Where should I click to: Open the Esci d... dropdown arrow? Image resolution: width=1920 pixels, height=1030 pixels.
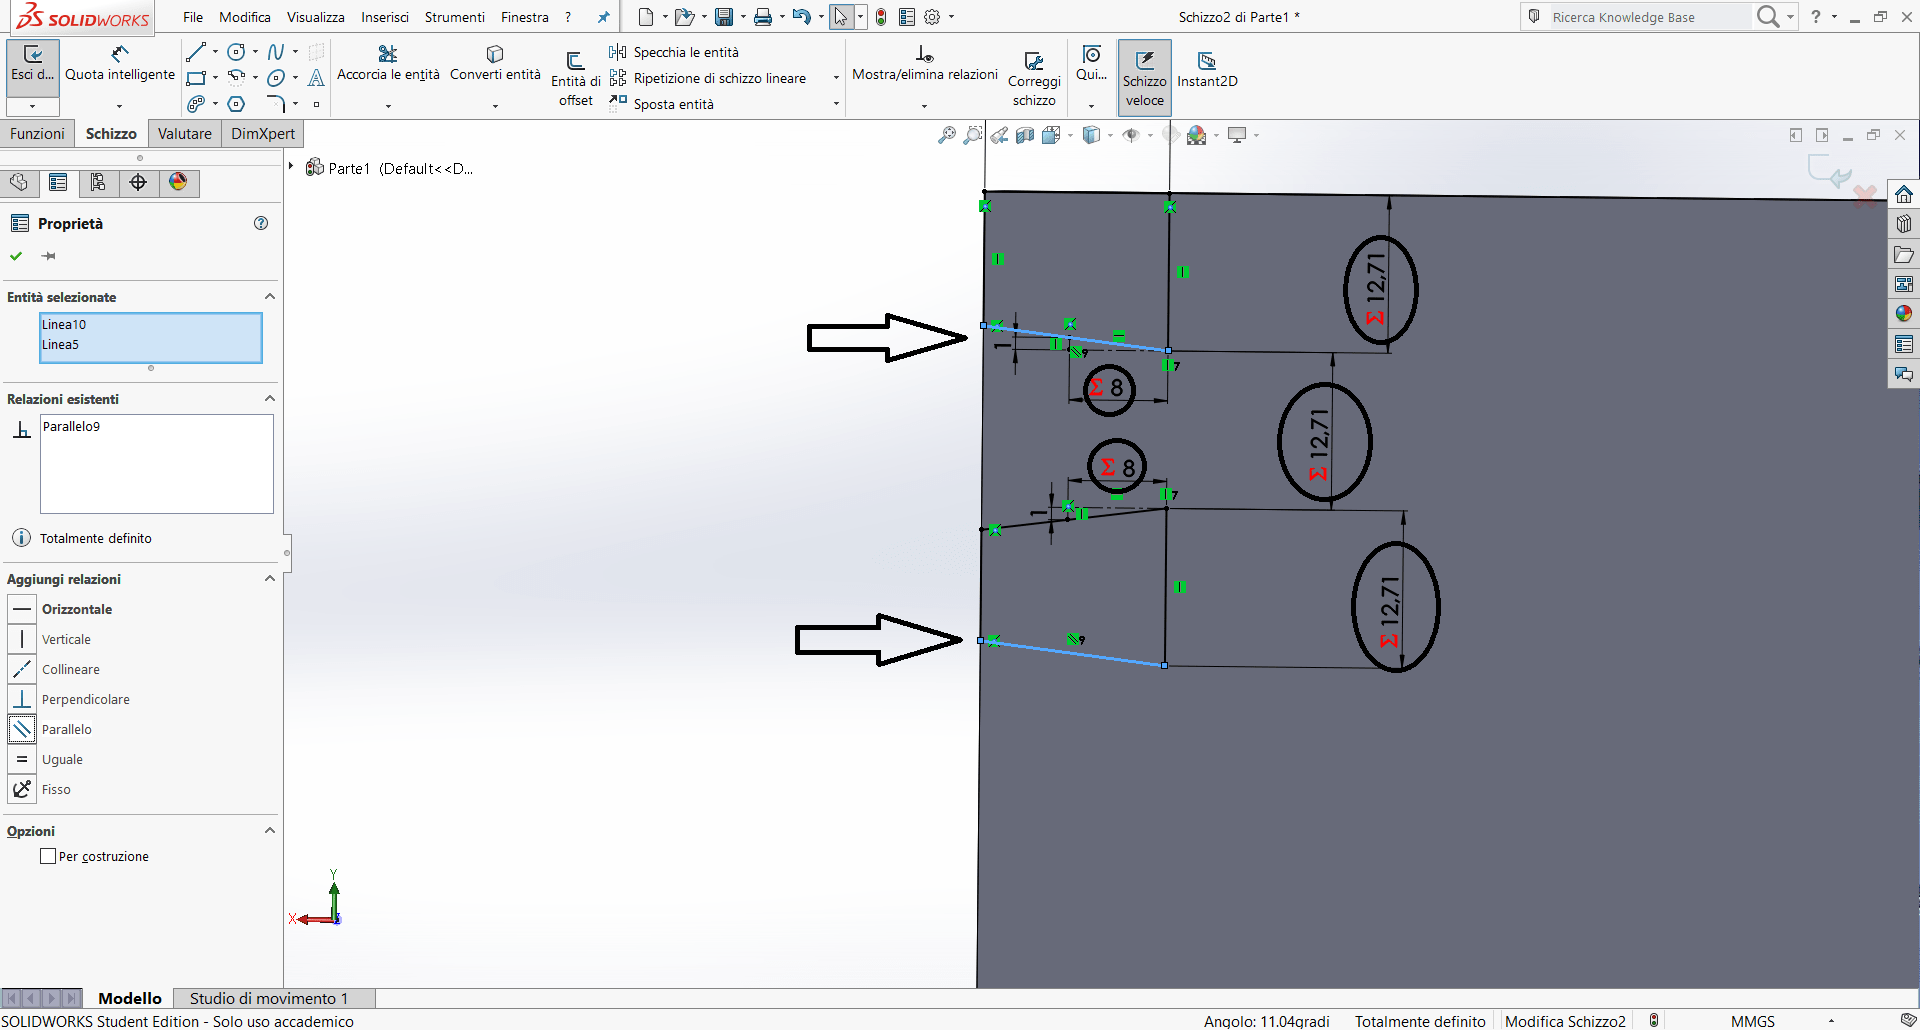[x=33, y=106]
